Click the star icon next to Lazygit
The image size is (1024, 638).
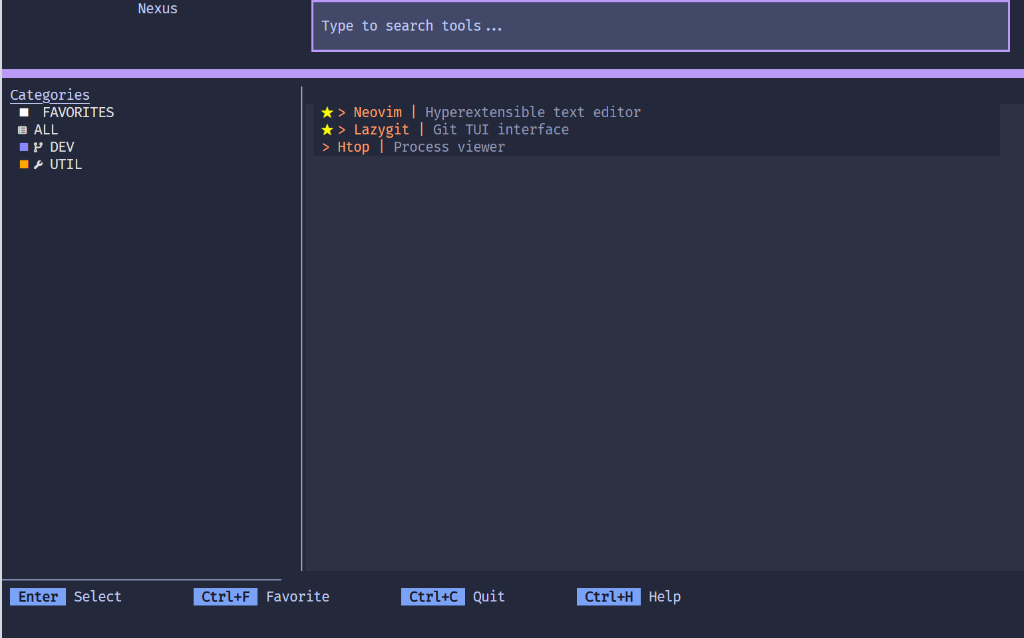(327, 129)
